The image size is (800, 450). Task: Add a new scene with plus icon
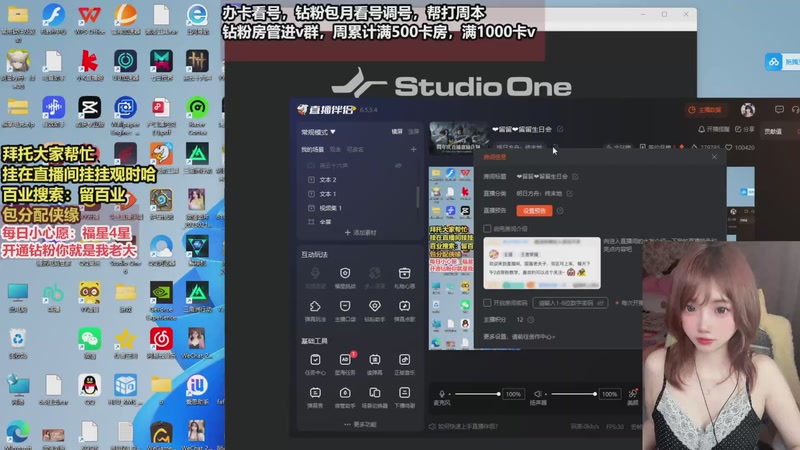[413, 149]
